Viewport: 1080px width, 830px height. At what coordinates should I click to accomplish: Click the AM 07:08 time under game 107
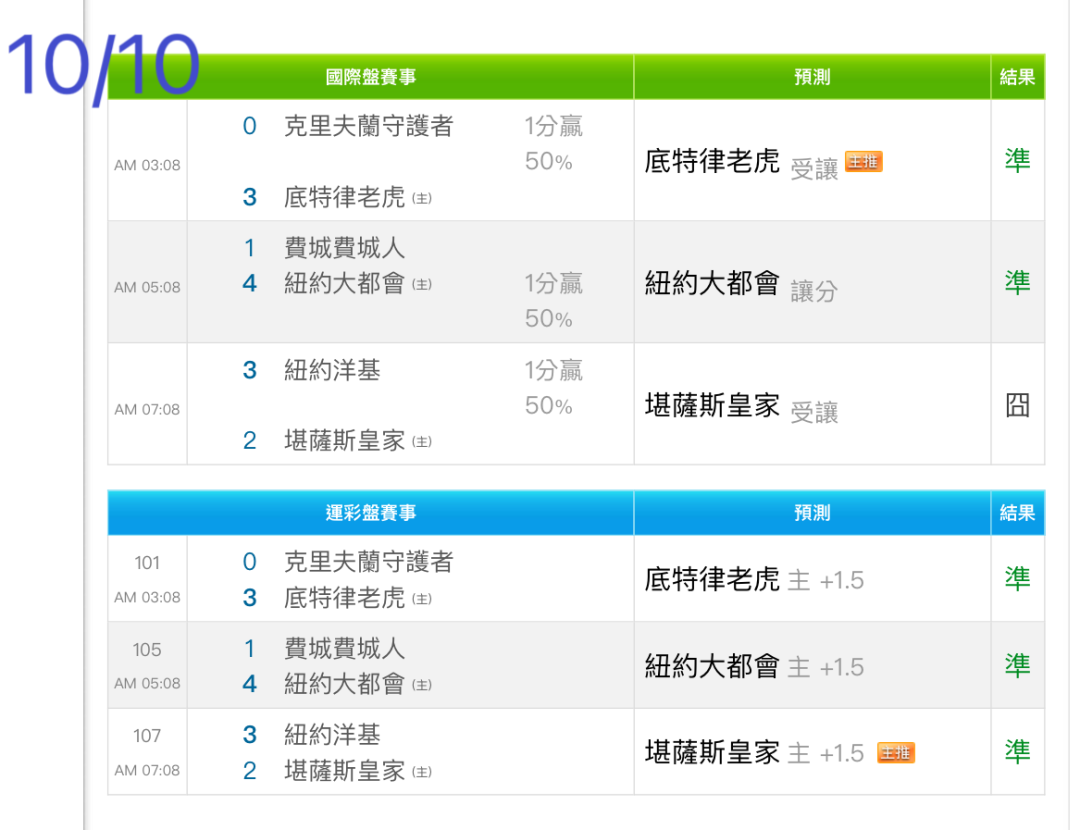(147, 771)
